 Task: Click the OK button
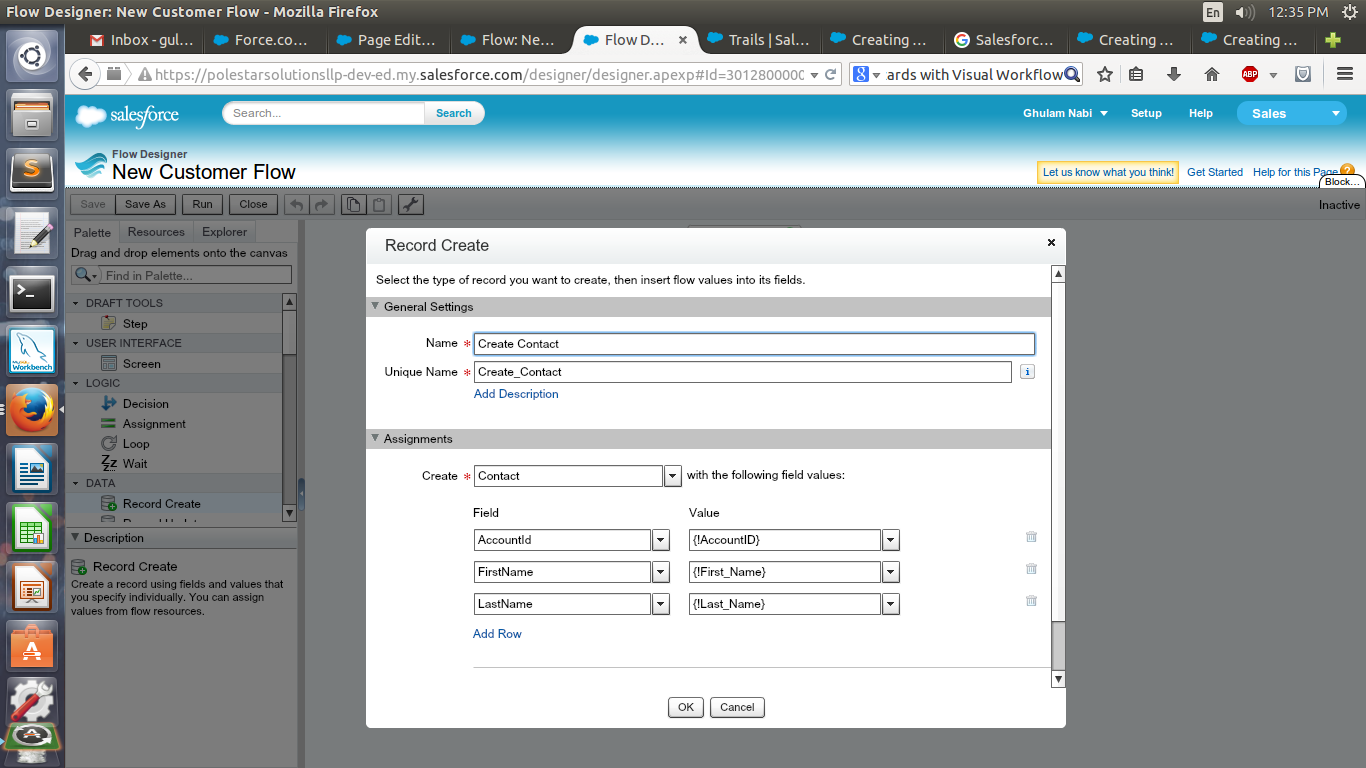[x=685, y=707]
